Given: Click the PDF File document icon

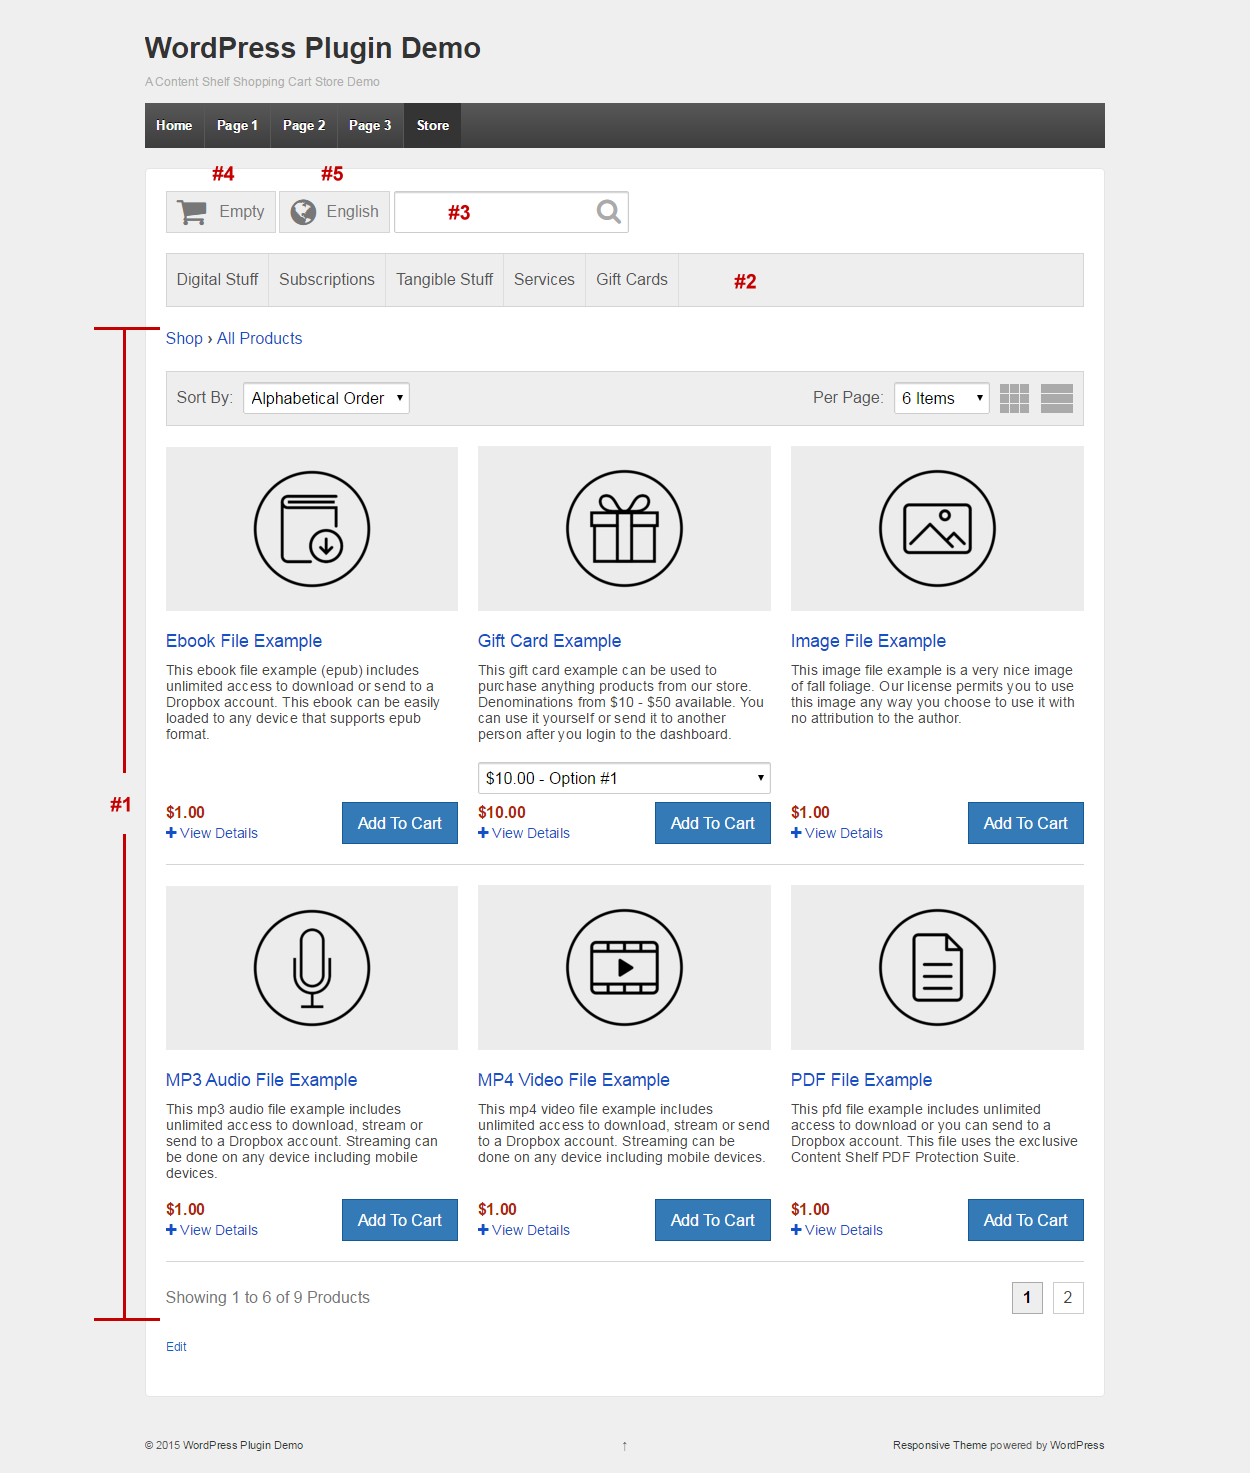Looking at the screenshot, I should click(x=937, y=968).
